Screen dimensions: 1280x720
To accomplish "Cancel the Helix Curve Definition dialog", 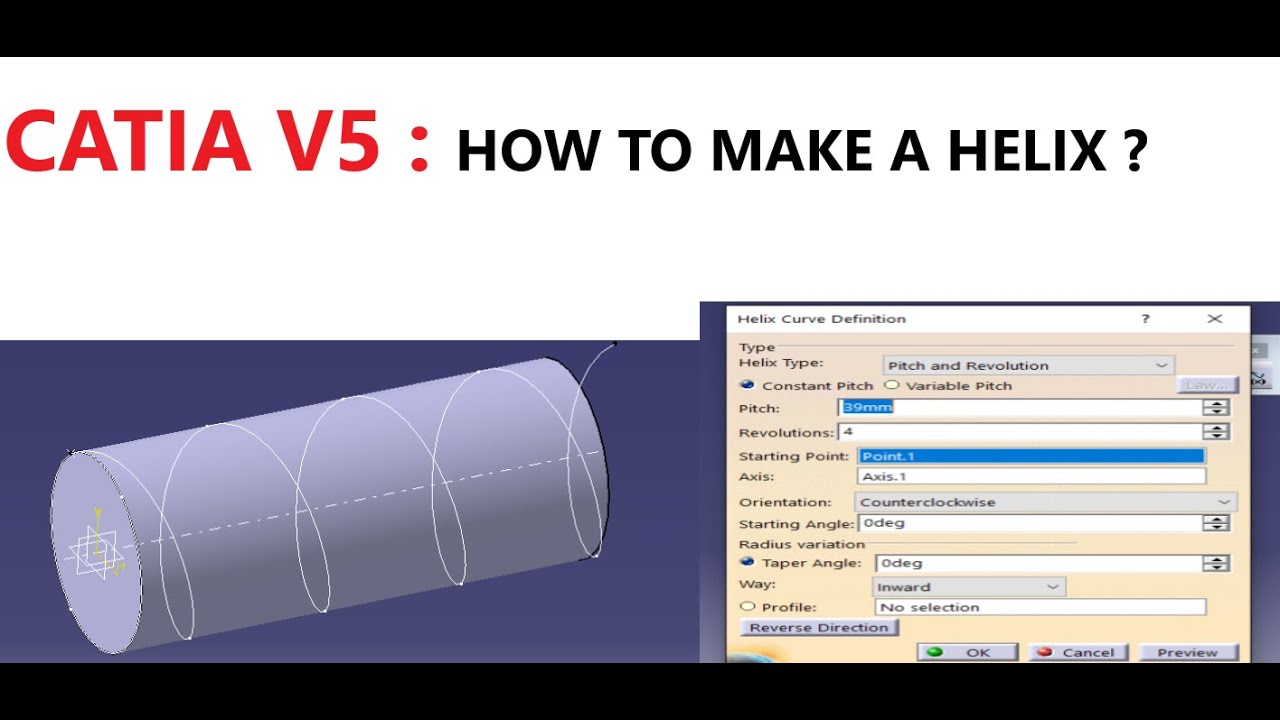I will pos(1078,652).
